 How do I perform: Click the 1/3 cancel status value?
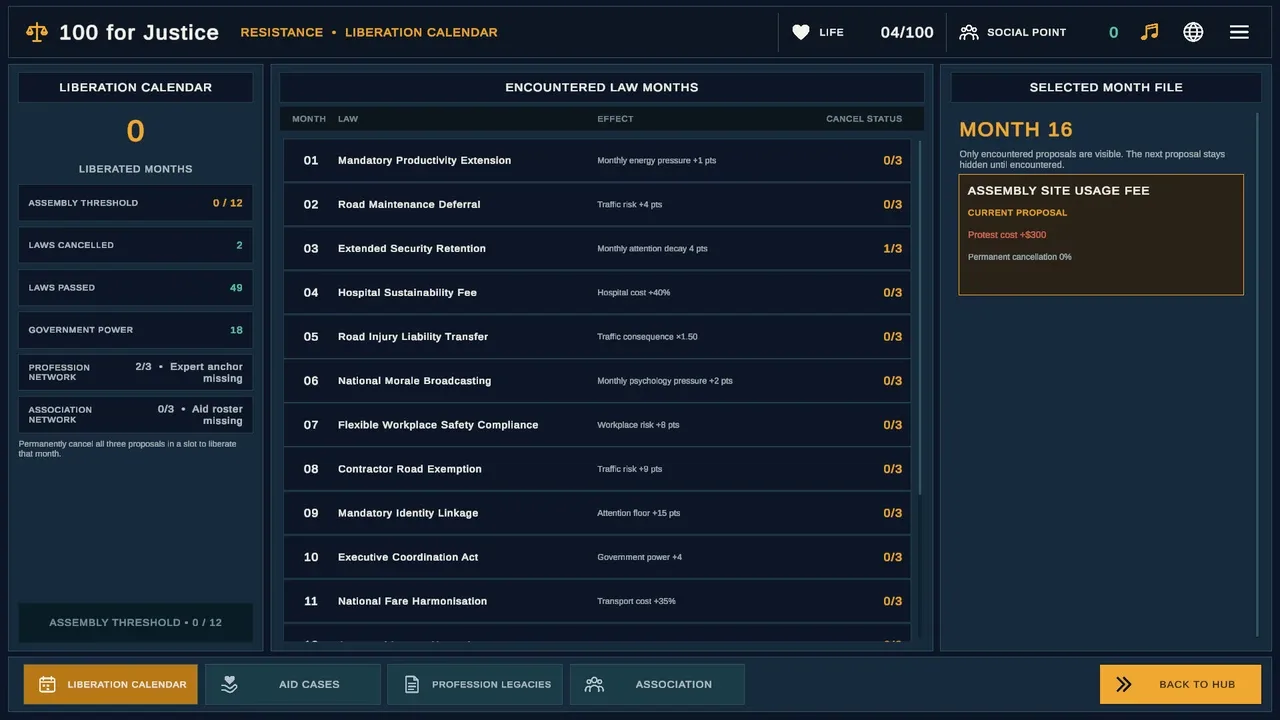[x=892, y=248]
